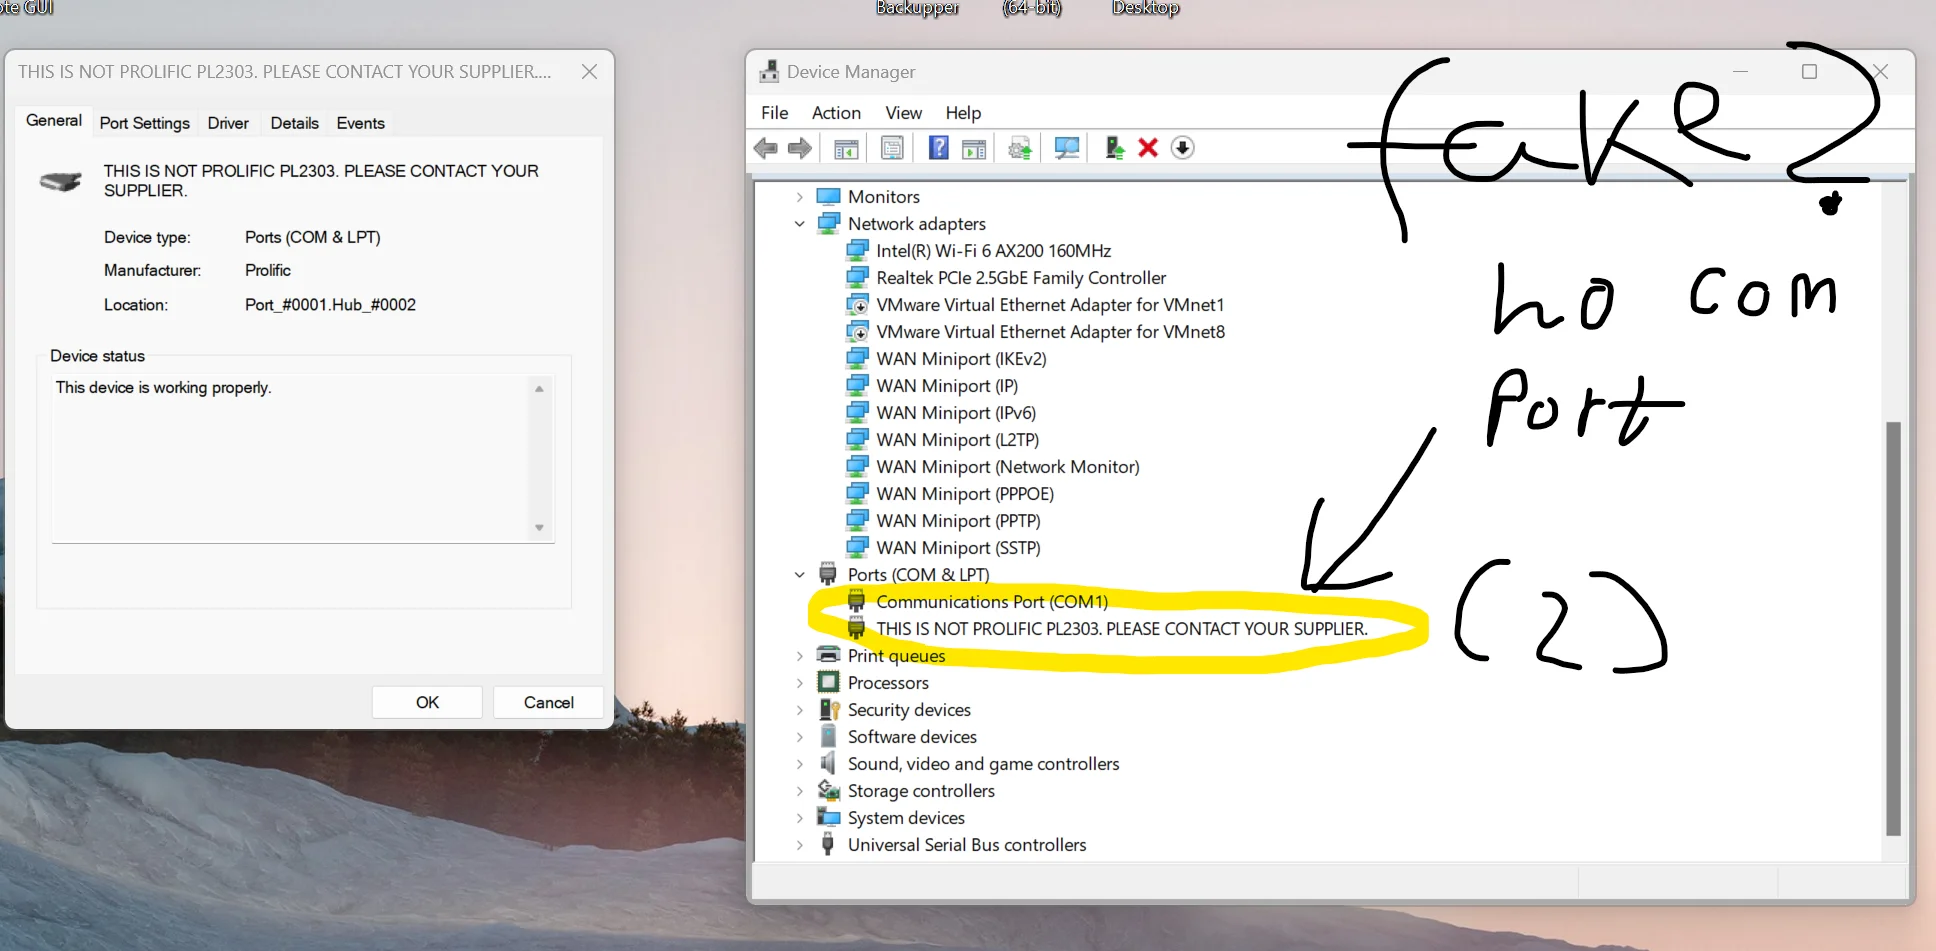Click the Device status scroll-up arrow
This screenshot has width=1936, height=951.
click(x=539, y=389)
